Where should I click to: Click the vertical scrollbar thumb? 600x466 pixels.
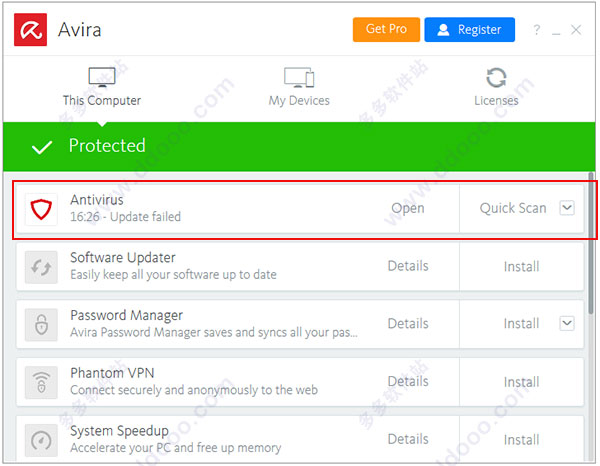tap(591, 243)
